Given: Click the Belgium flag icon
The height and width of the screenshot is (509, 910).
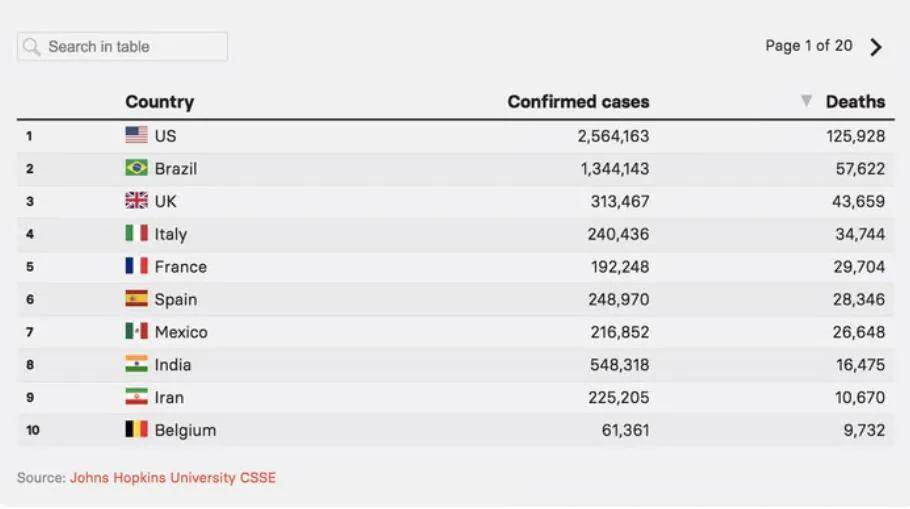Looking at the screenshot, I should point(136,430).
